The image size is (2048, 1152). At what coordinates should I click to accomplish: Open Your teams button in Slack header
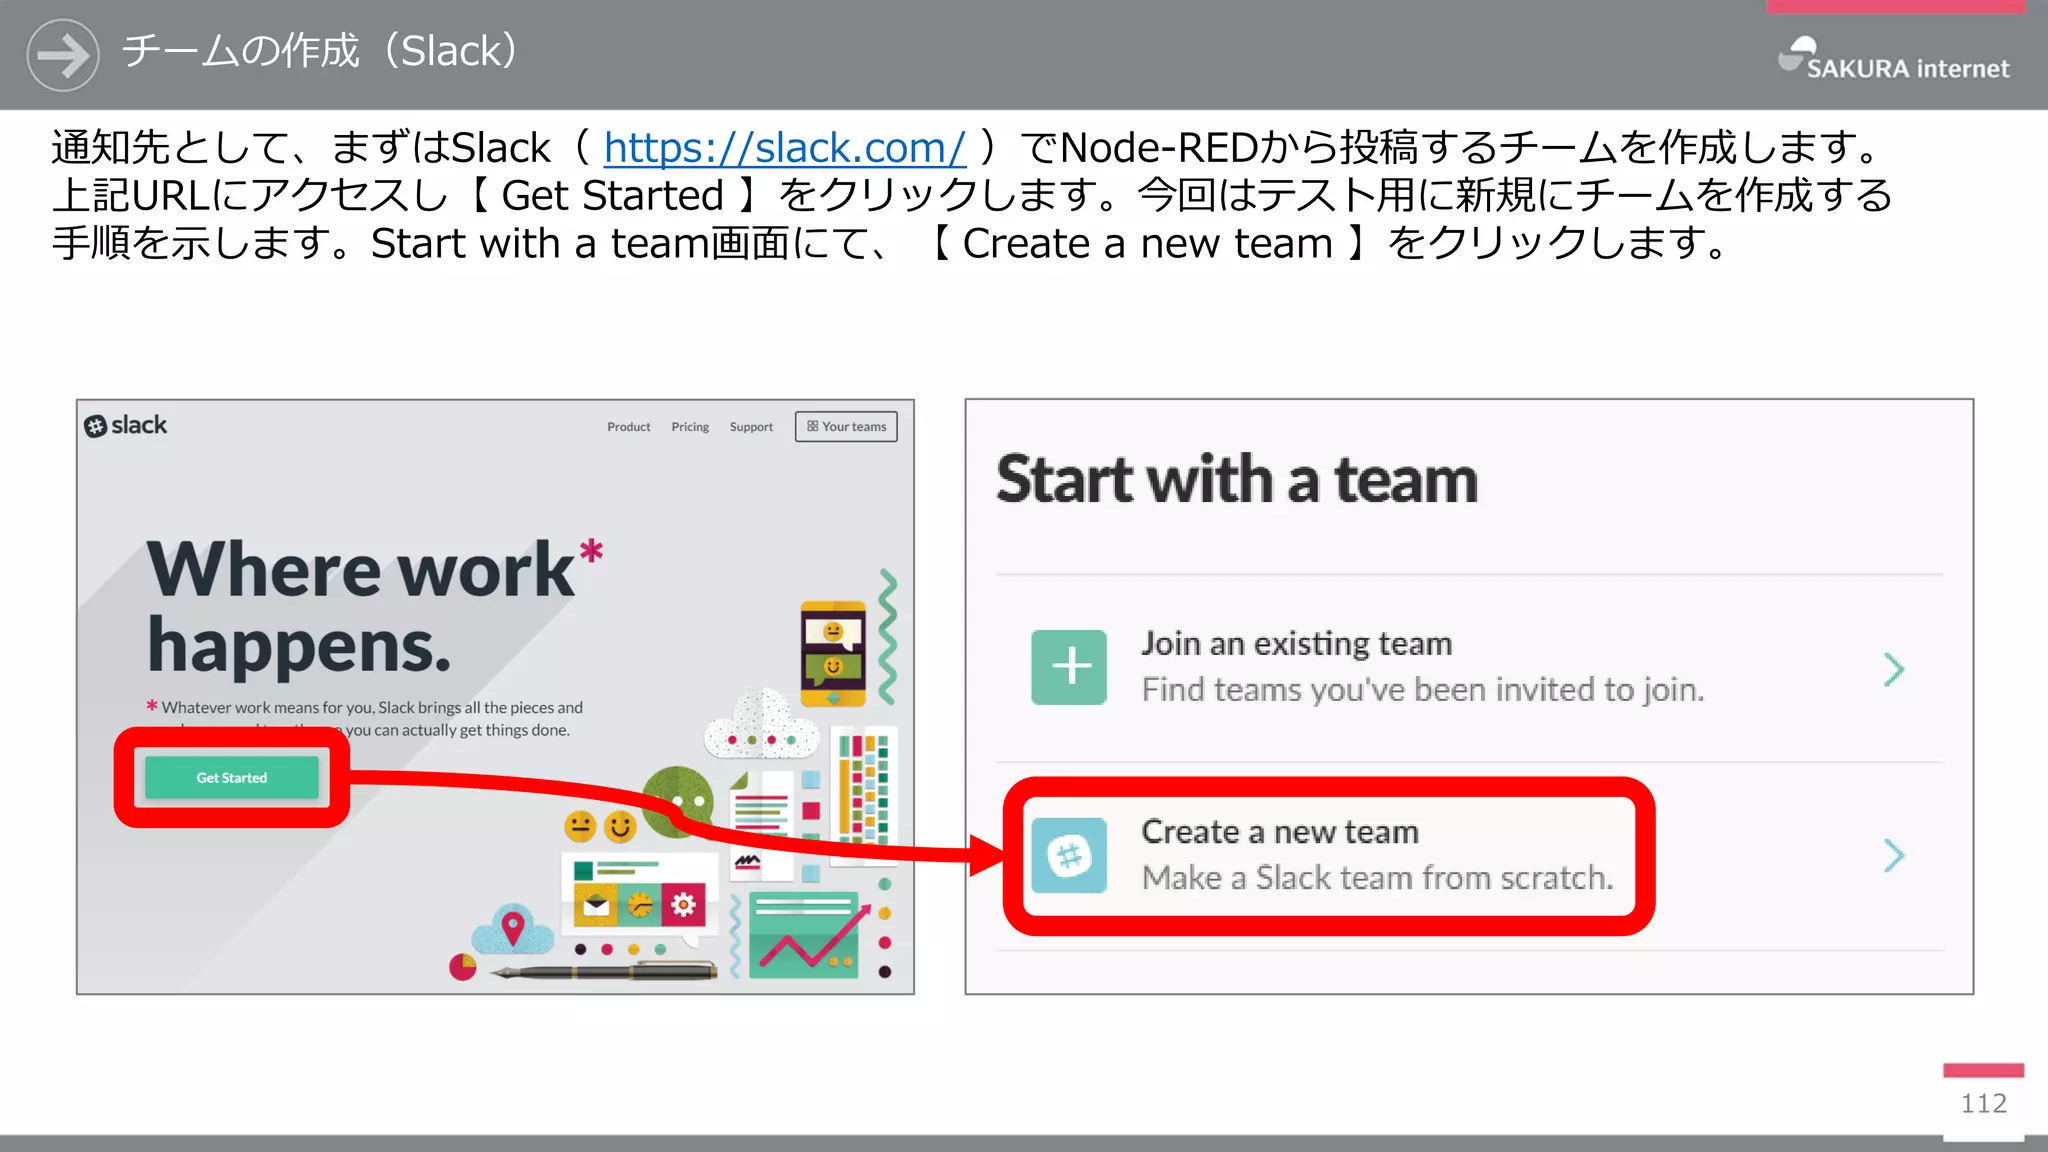click(846, 426)
